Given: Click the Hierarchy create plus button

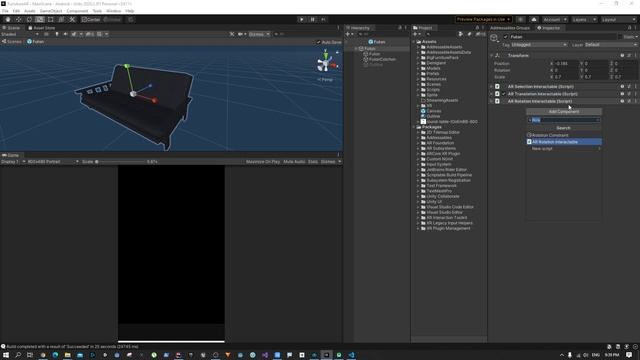Looking at the screenshot, I should [x=348, y=34].
